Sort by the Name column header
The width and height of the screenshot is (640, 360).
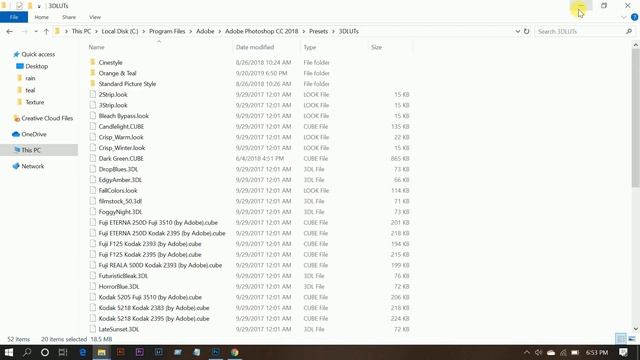point(159,47)
